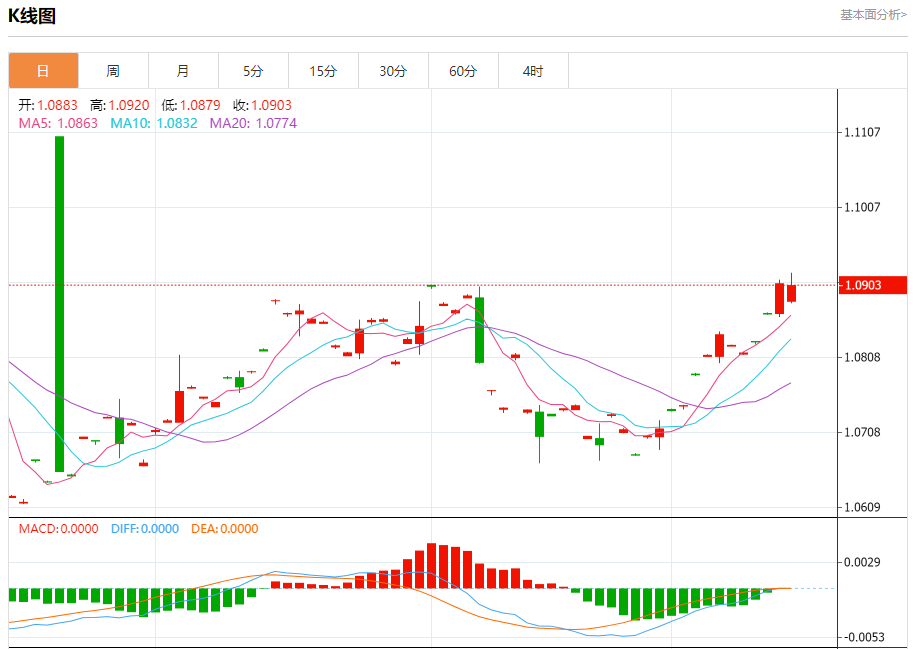This screenshot has width=915, height=649.
Task: Click the MA20 indicator label
Action: click(253, 123)
